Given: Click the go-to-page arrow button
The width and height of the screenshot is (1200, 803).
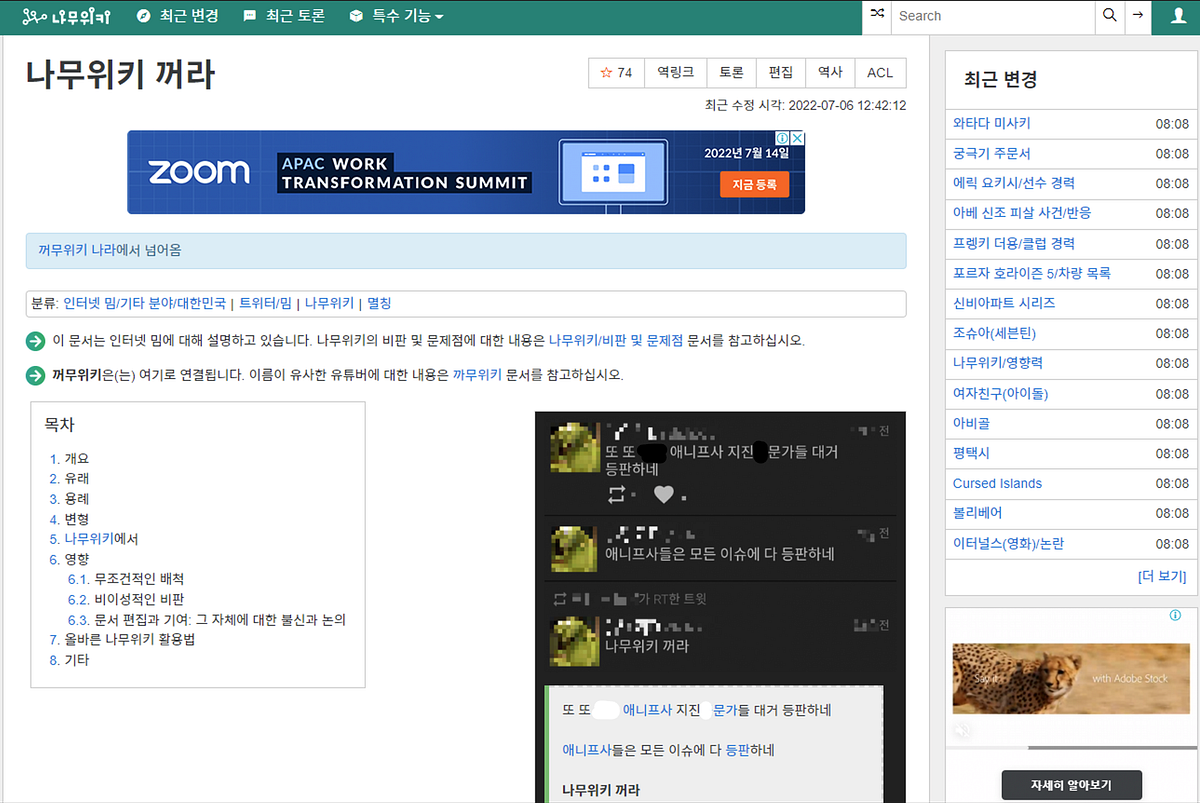Looking at the screenshot, I should [1137, 16].
